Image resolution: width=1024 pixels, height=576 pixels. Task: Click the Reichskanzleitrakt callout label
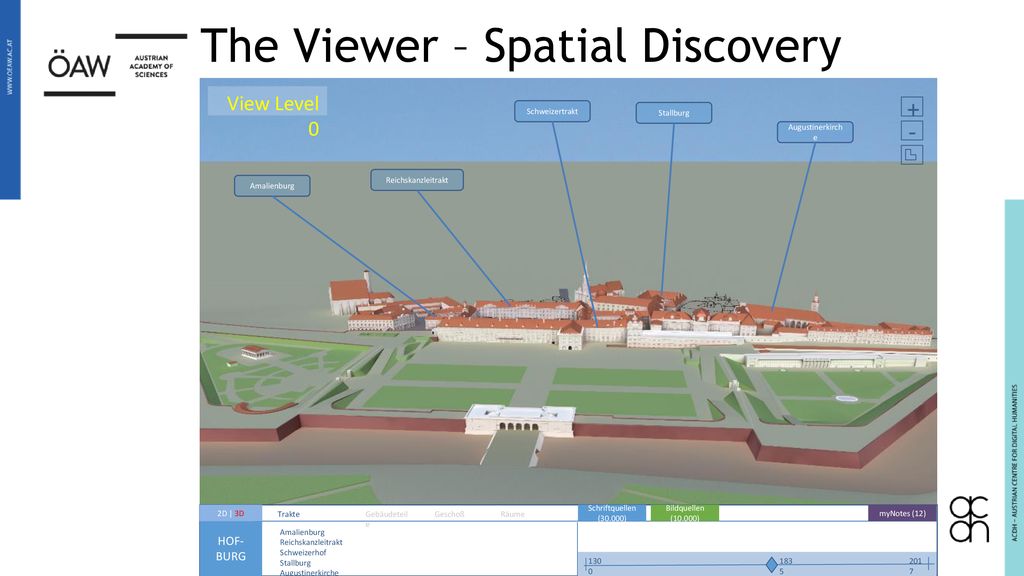click(x=417, y=180)
